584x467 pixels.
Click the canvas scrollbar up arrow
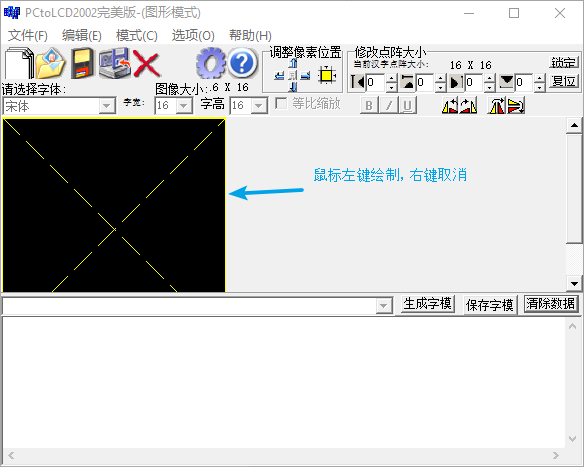(574, 126)
